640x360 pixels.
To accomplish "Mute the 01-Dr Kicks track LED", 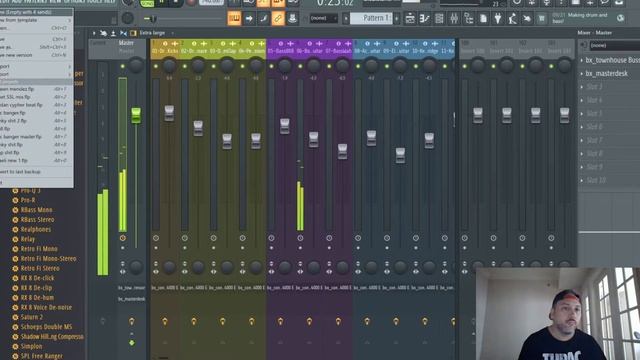I will [x=156, y=66].
